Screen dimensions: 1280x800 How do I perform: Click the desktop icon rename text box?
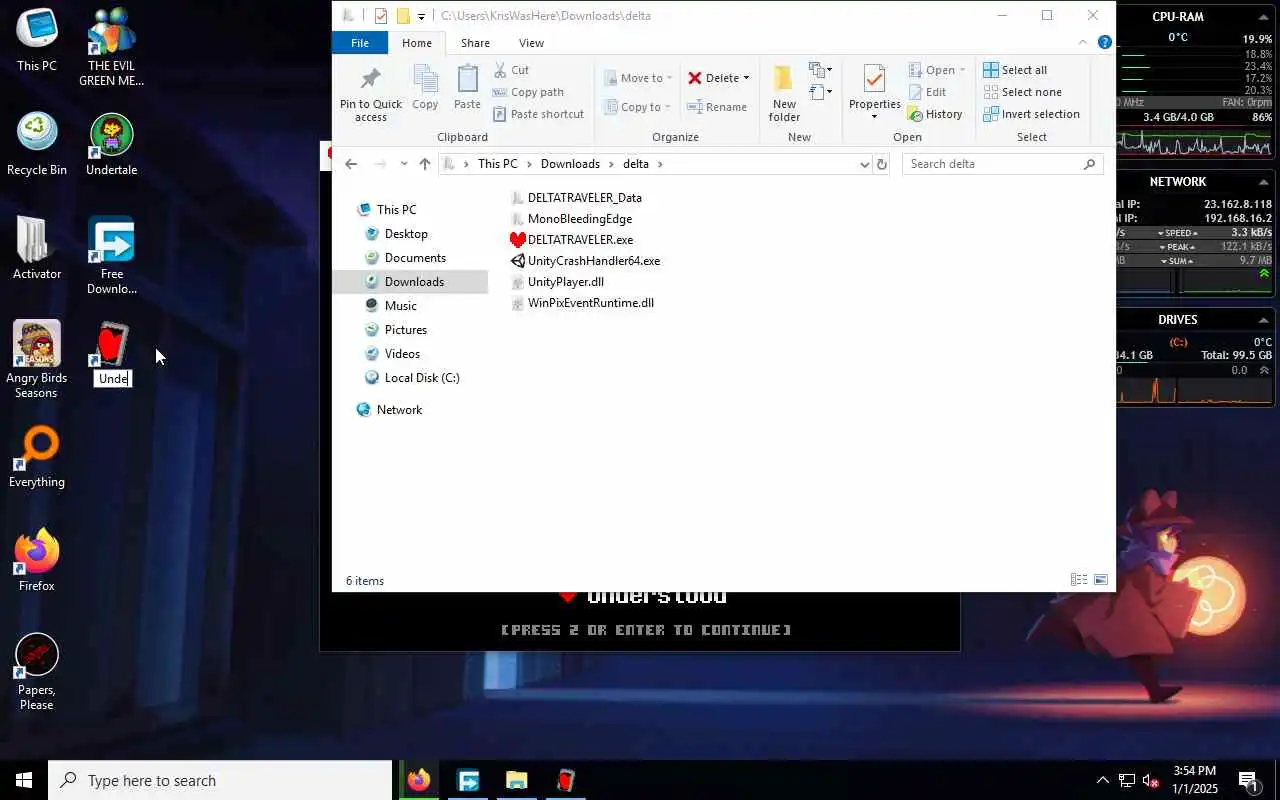113,379
